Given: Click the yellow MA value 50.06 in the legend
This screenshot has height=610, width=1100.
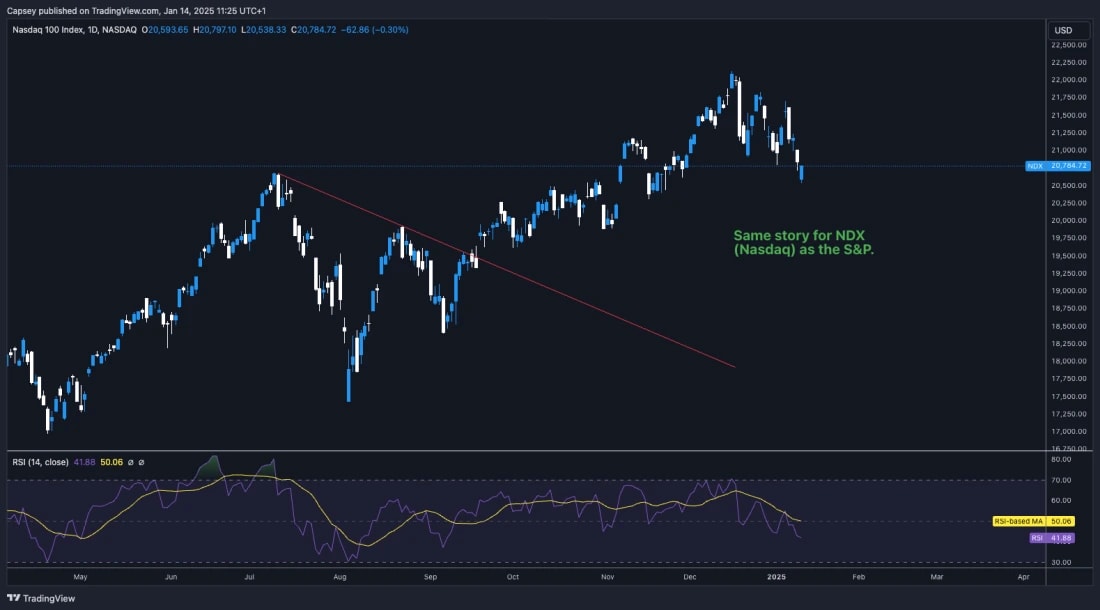Looking at the screenshot, I should (x=111, y=462).
